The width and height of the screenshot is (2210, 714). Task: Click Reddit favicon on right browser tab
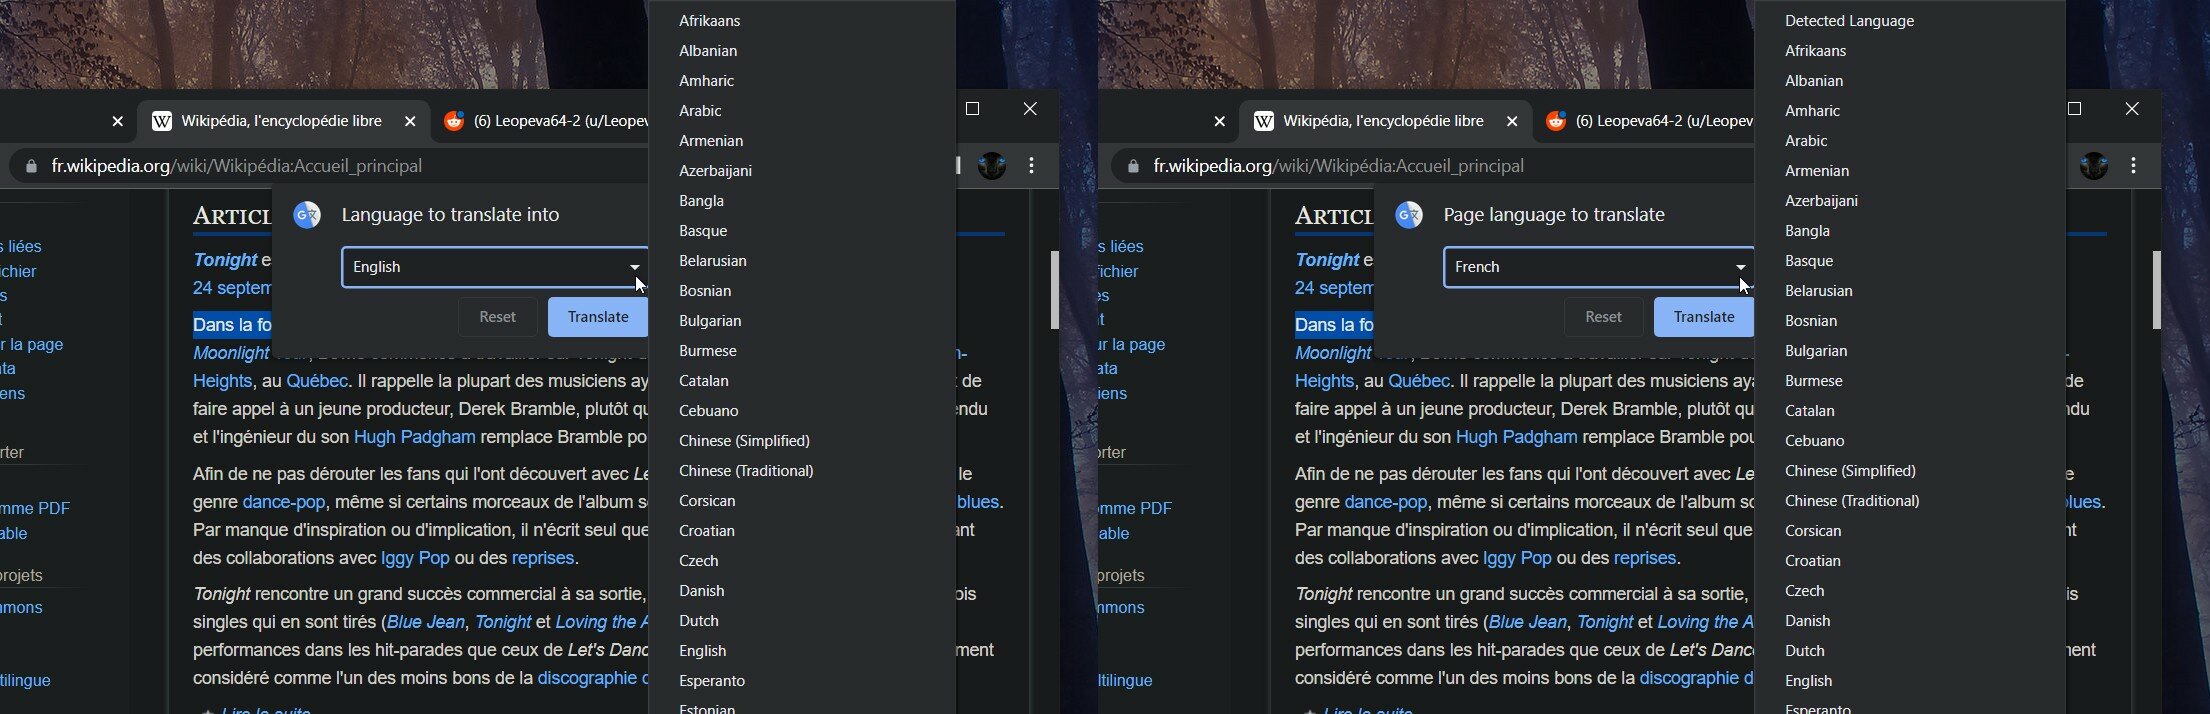1556,121
